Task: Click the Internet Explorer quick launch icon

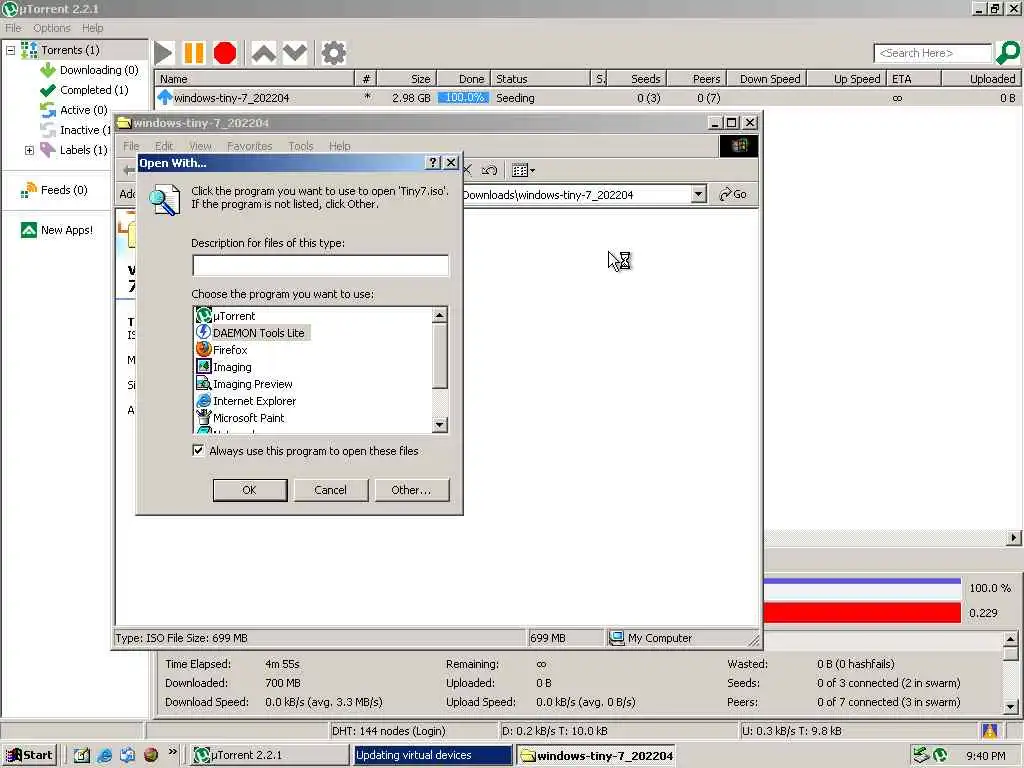Action: [x=104, y=755]
